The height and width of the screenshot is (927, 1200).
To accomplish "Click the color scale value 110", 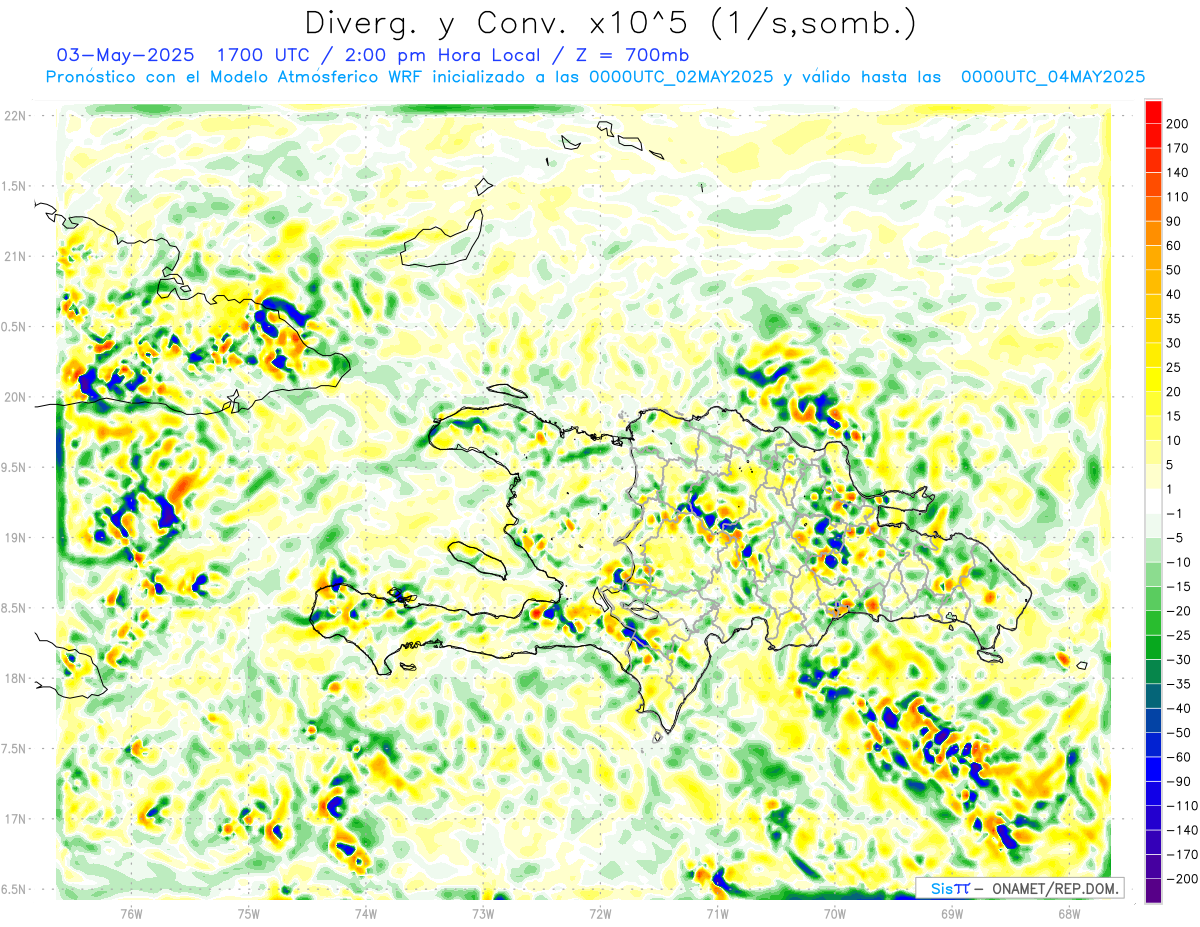I will click(x=1178, y=197).
